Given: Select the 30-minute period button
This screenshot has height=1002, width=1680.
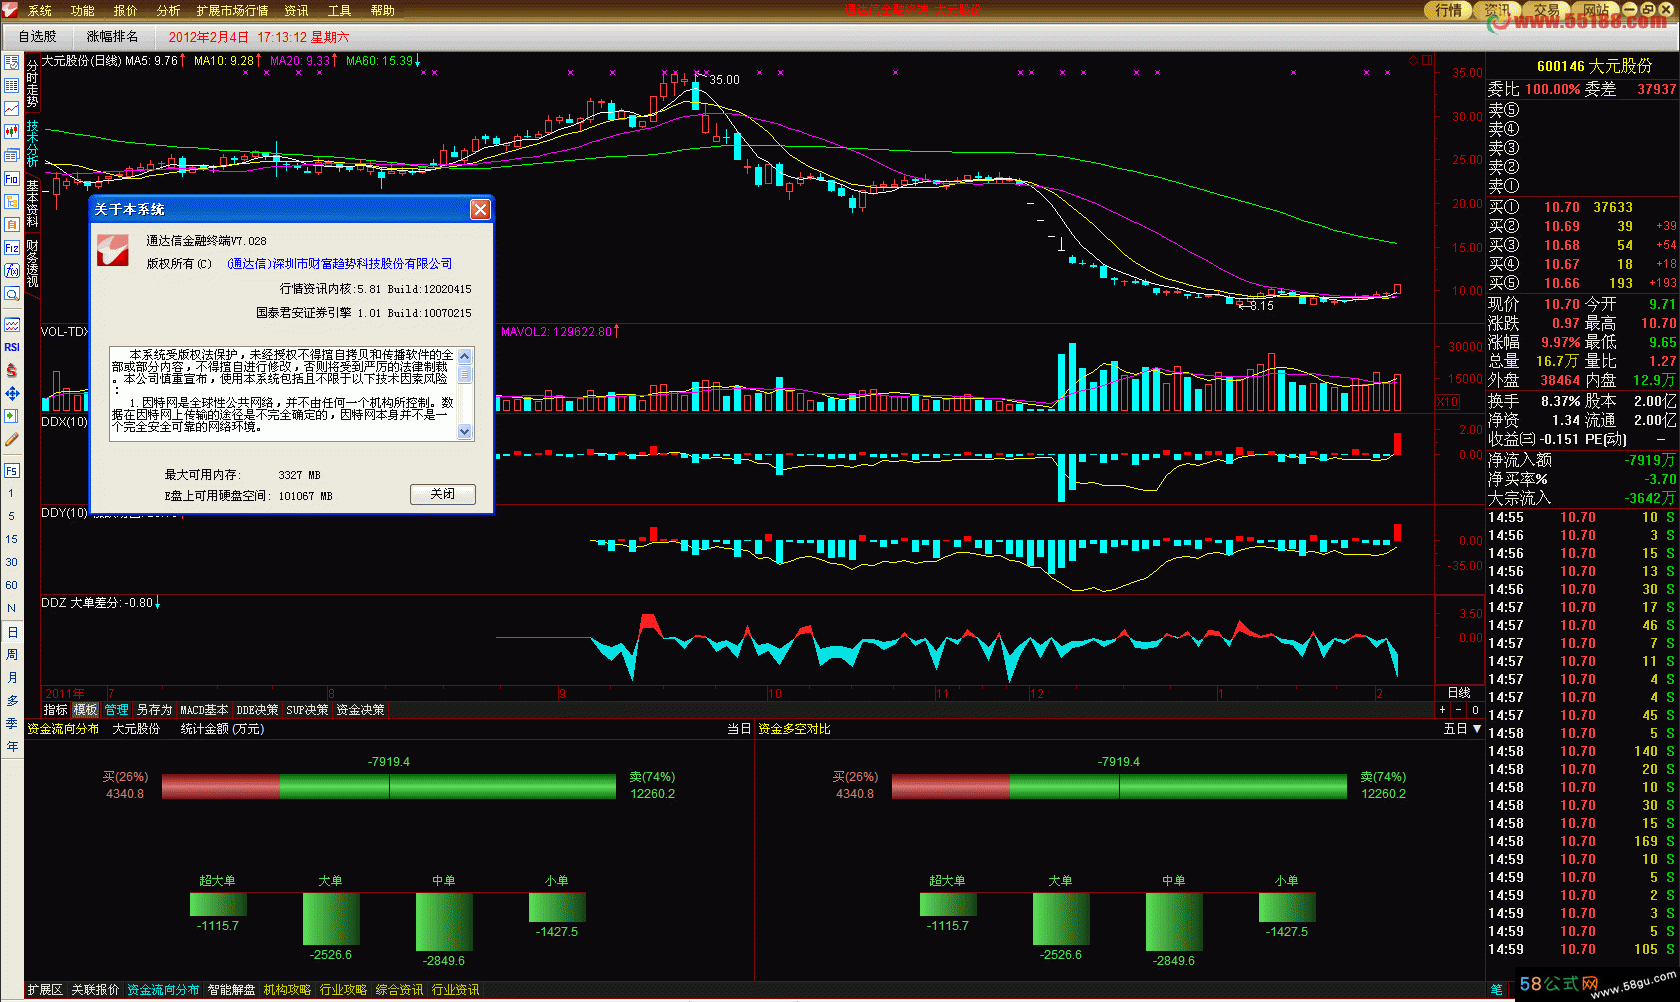Looking at the screenshot, I should pos(12,562).
